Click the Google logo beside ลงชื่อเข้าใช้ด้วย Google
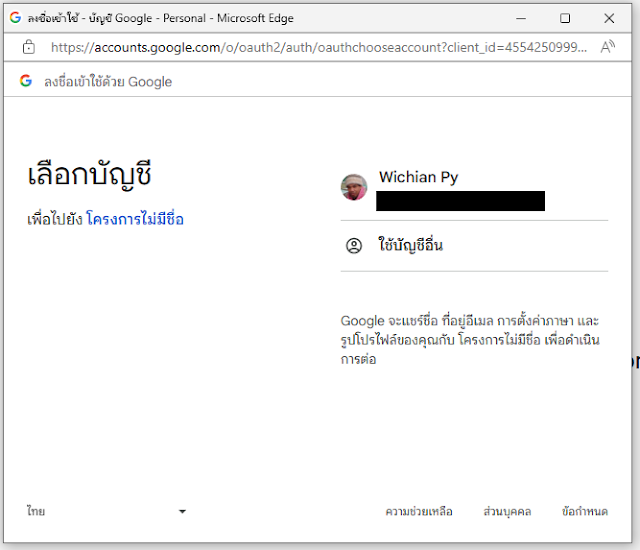The height and width of the screenshot is (550, 640). click(26, 81)
